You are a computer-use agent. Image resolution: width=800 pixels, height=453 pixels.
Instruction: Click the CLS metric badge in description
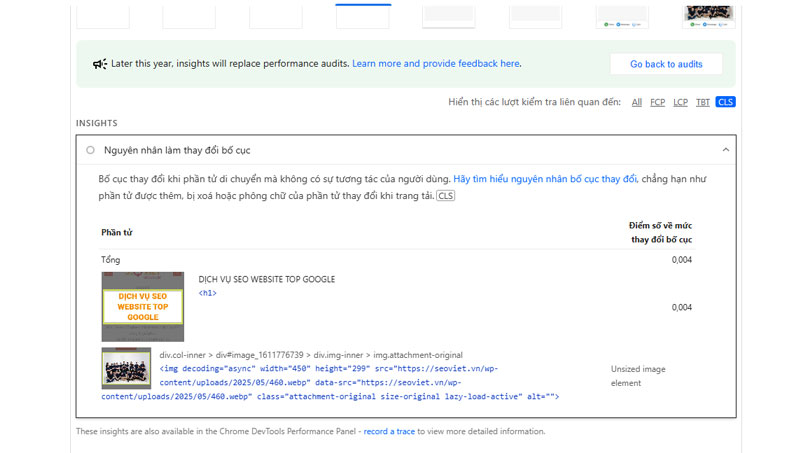pos(445,196)
